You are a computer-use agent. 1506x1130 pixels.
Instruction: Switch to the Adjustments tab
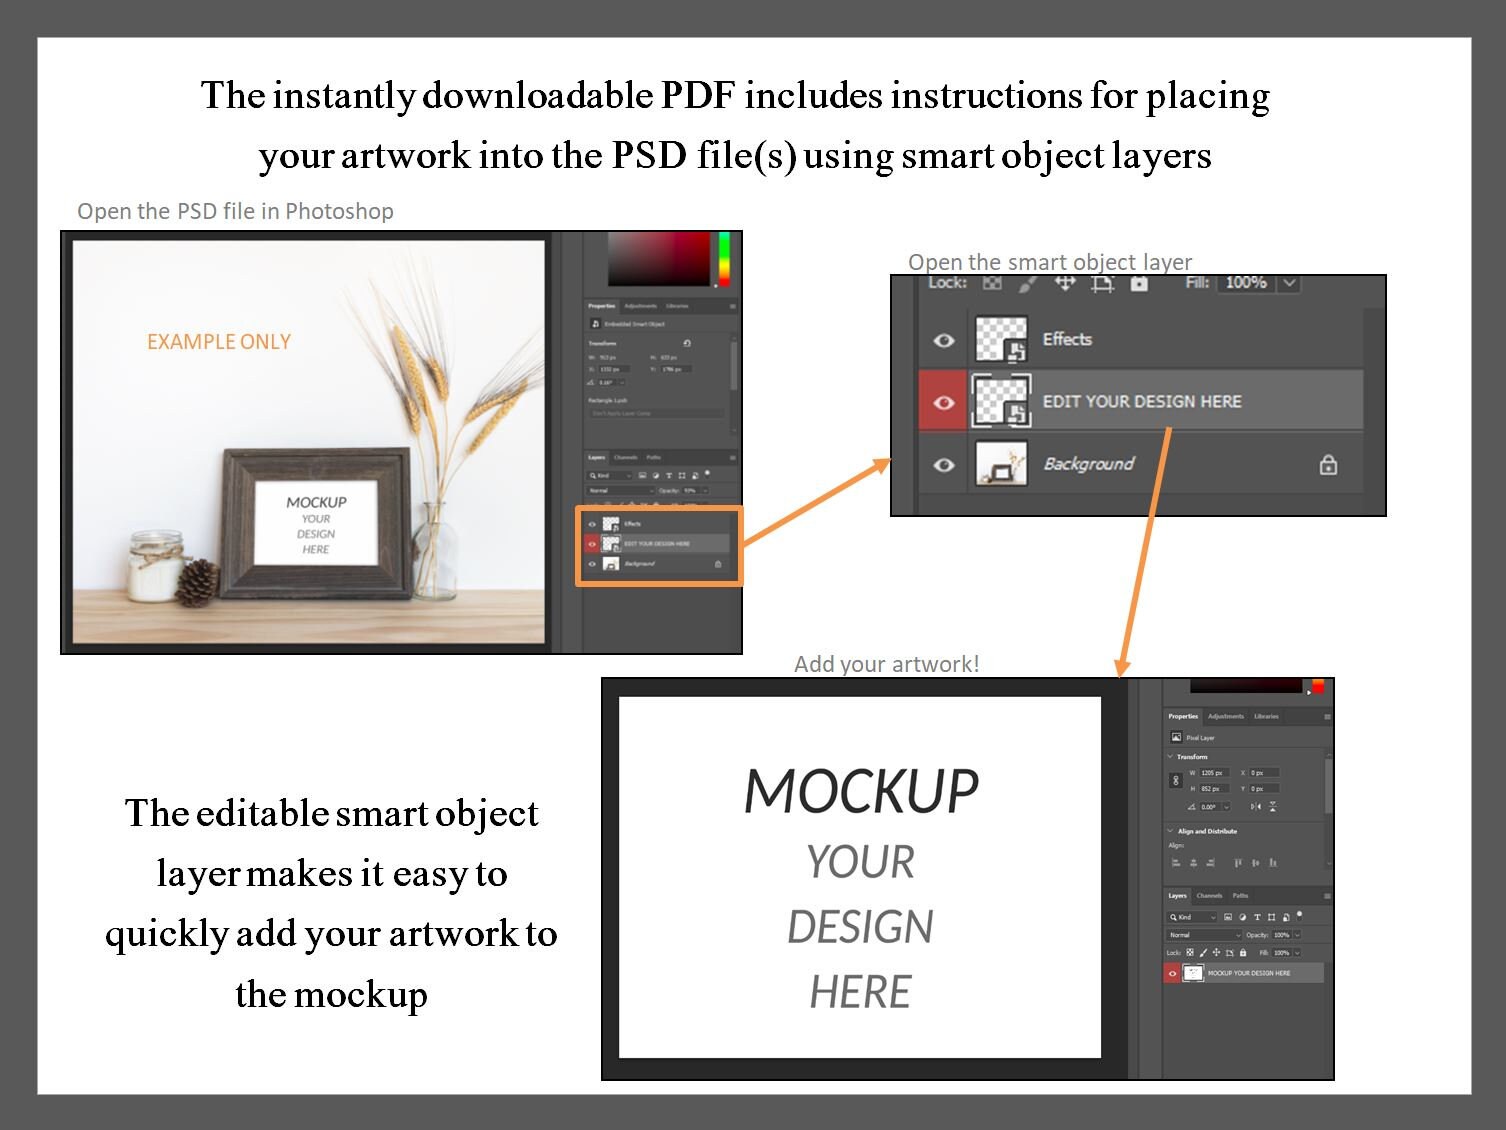tap(1227, 716)
